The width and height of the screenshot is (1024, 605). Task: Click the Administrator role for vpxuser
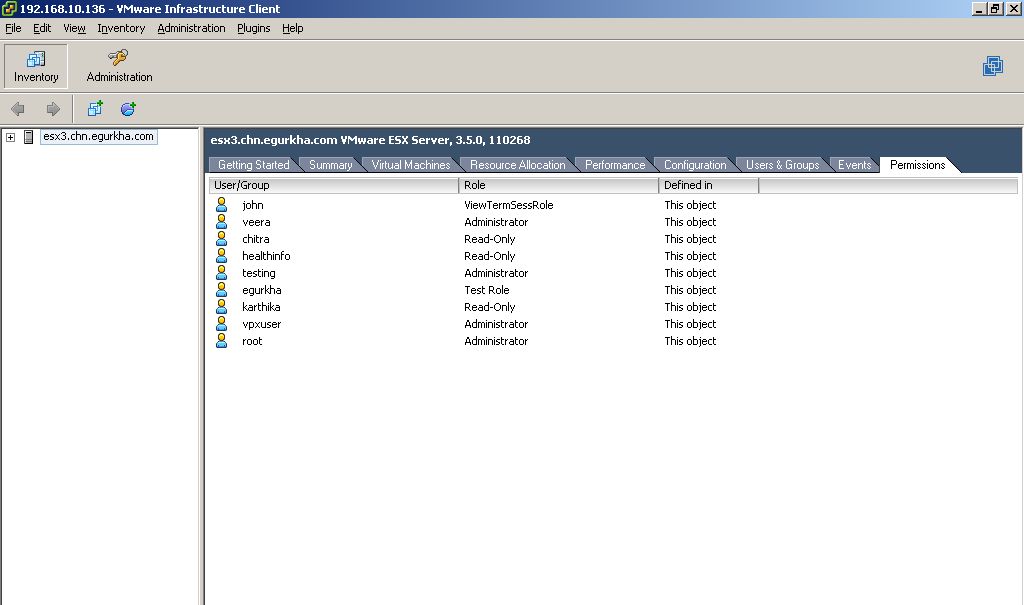[496, 323]
